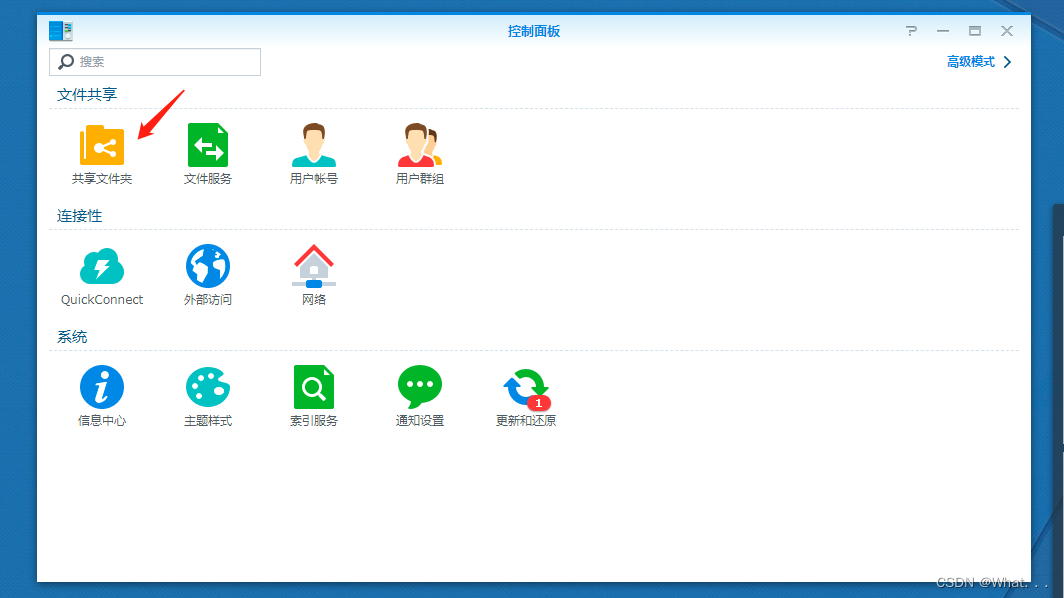Switch to 高级模式 advanced mode
Viewport: 1064px width, 598px height.
click(971, 61)
